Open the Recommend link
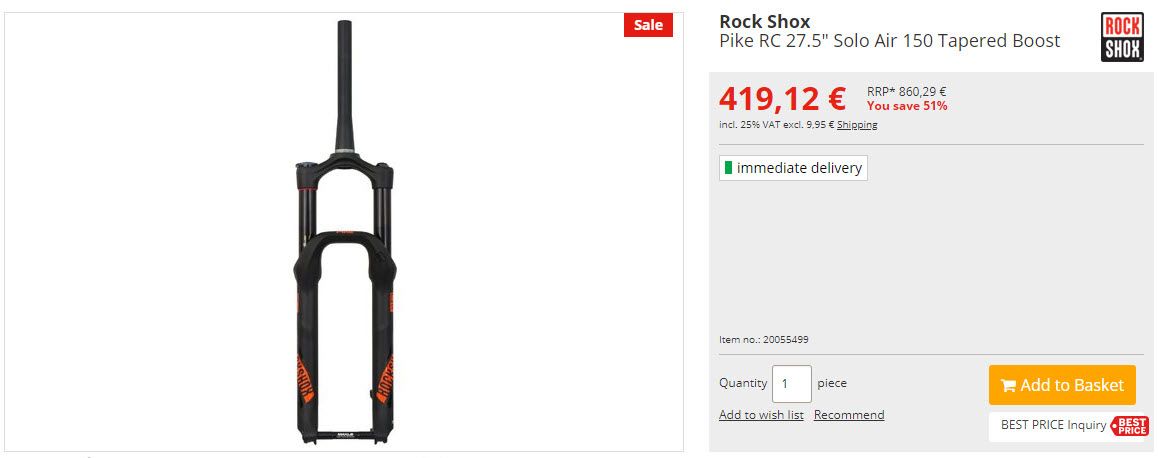Screen dimensions: 1158x458 tap(849, 415)
